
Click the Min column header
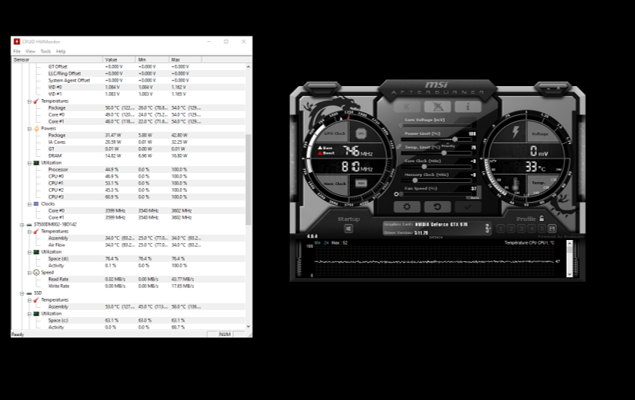[152, 60]
